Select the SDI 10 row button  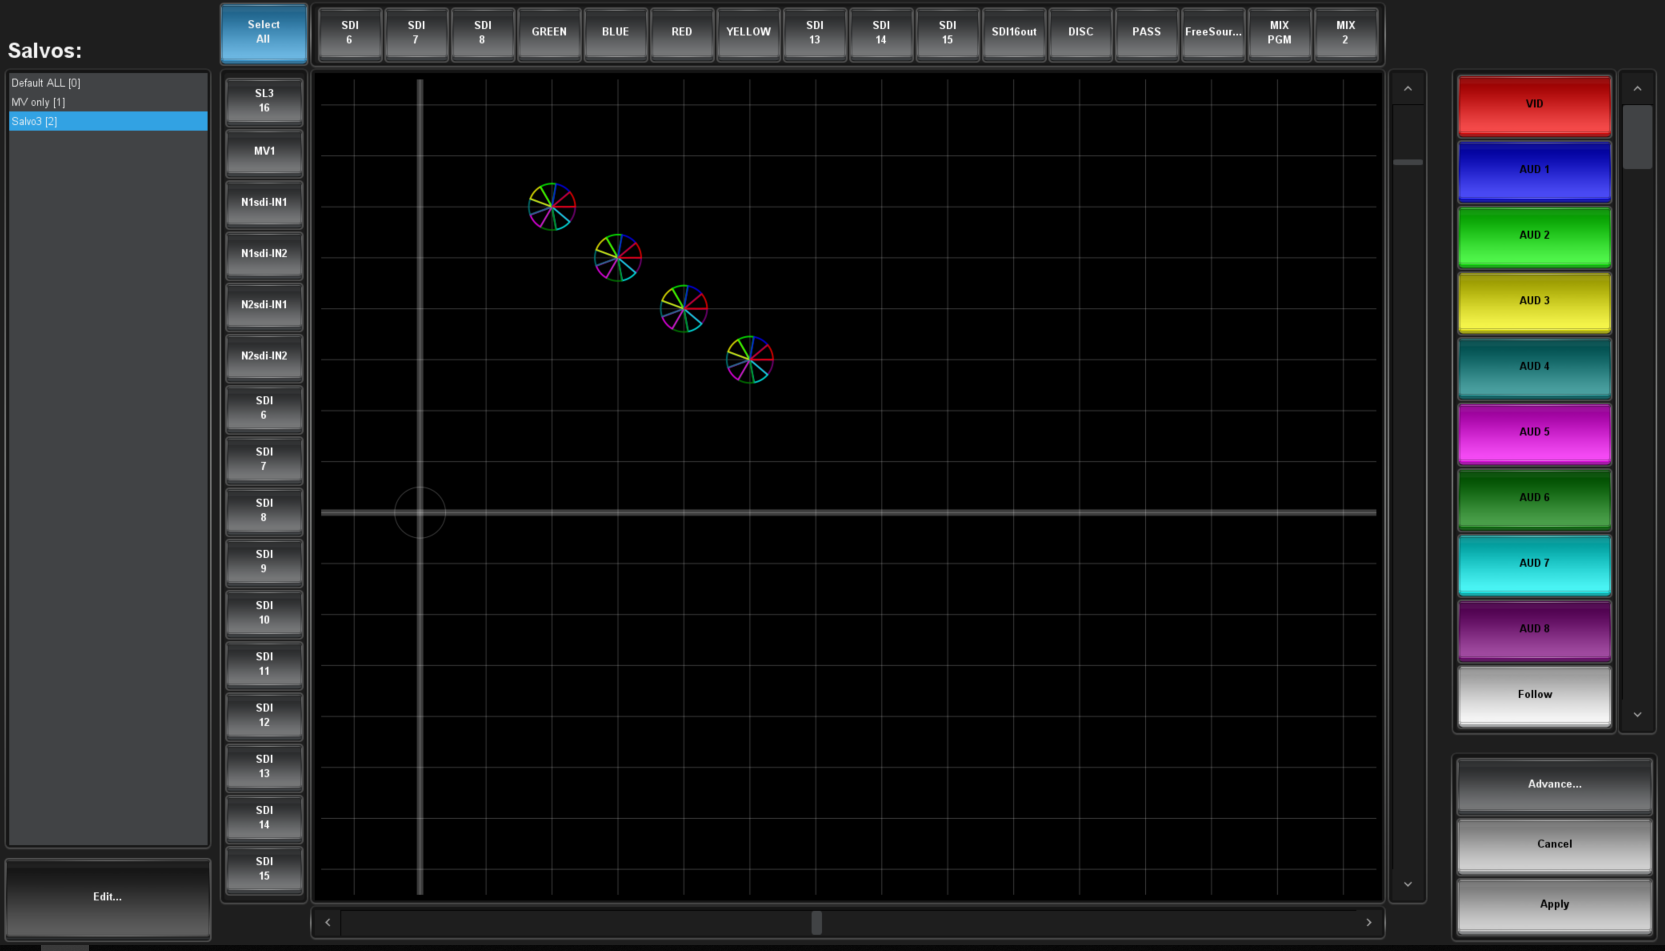point(264,613)
